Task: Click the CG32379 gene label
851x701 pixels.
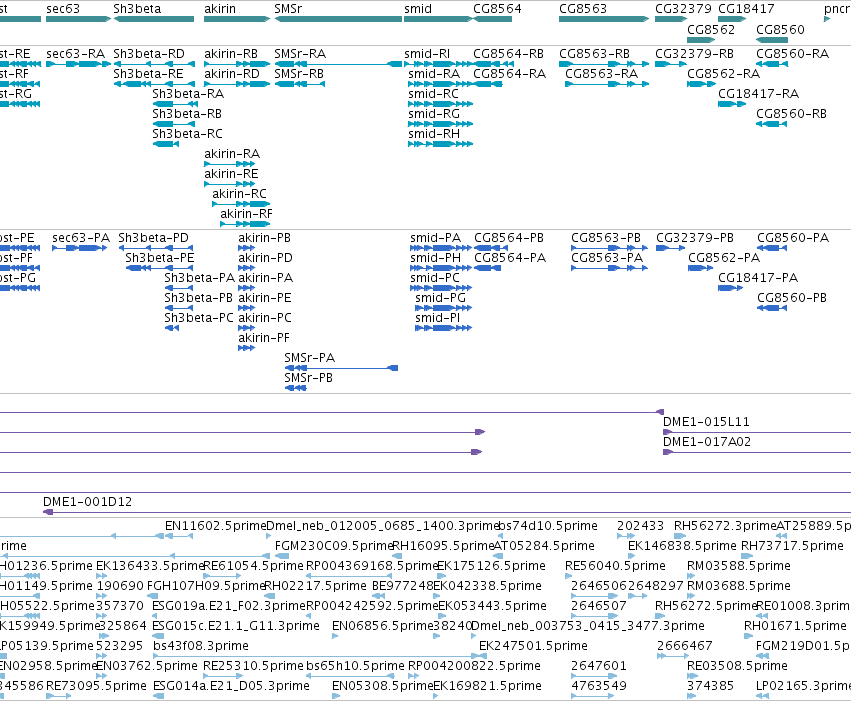Action: (x=683, y=9)
